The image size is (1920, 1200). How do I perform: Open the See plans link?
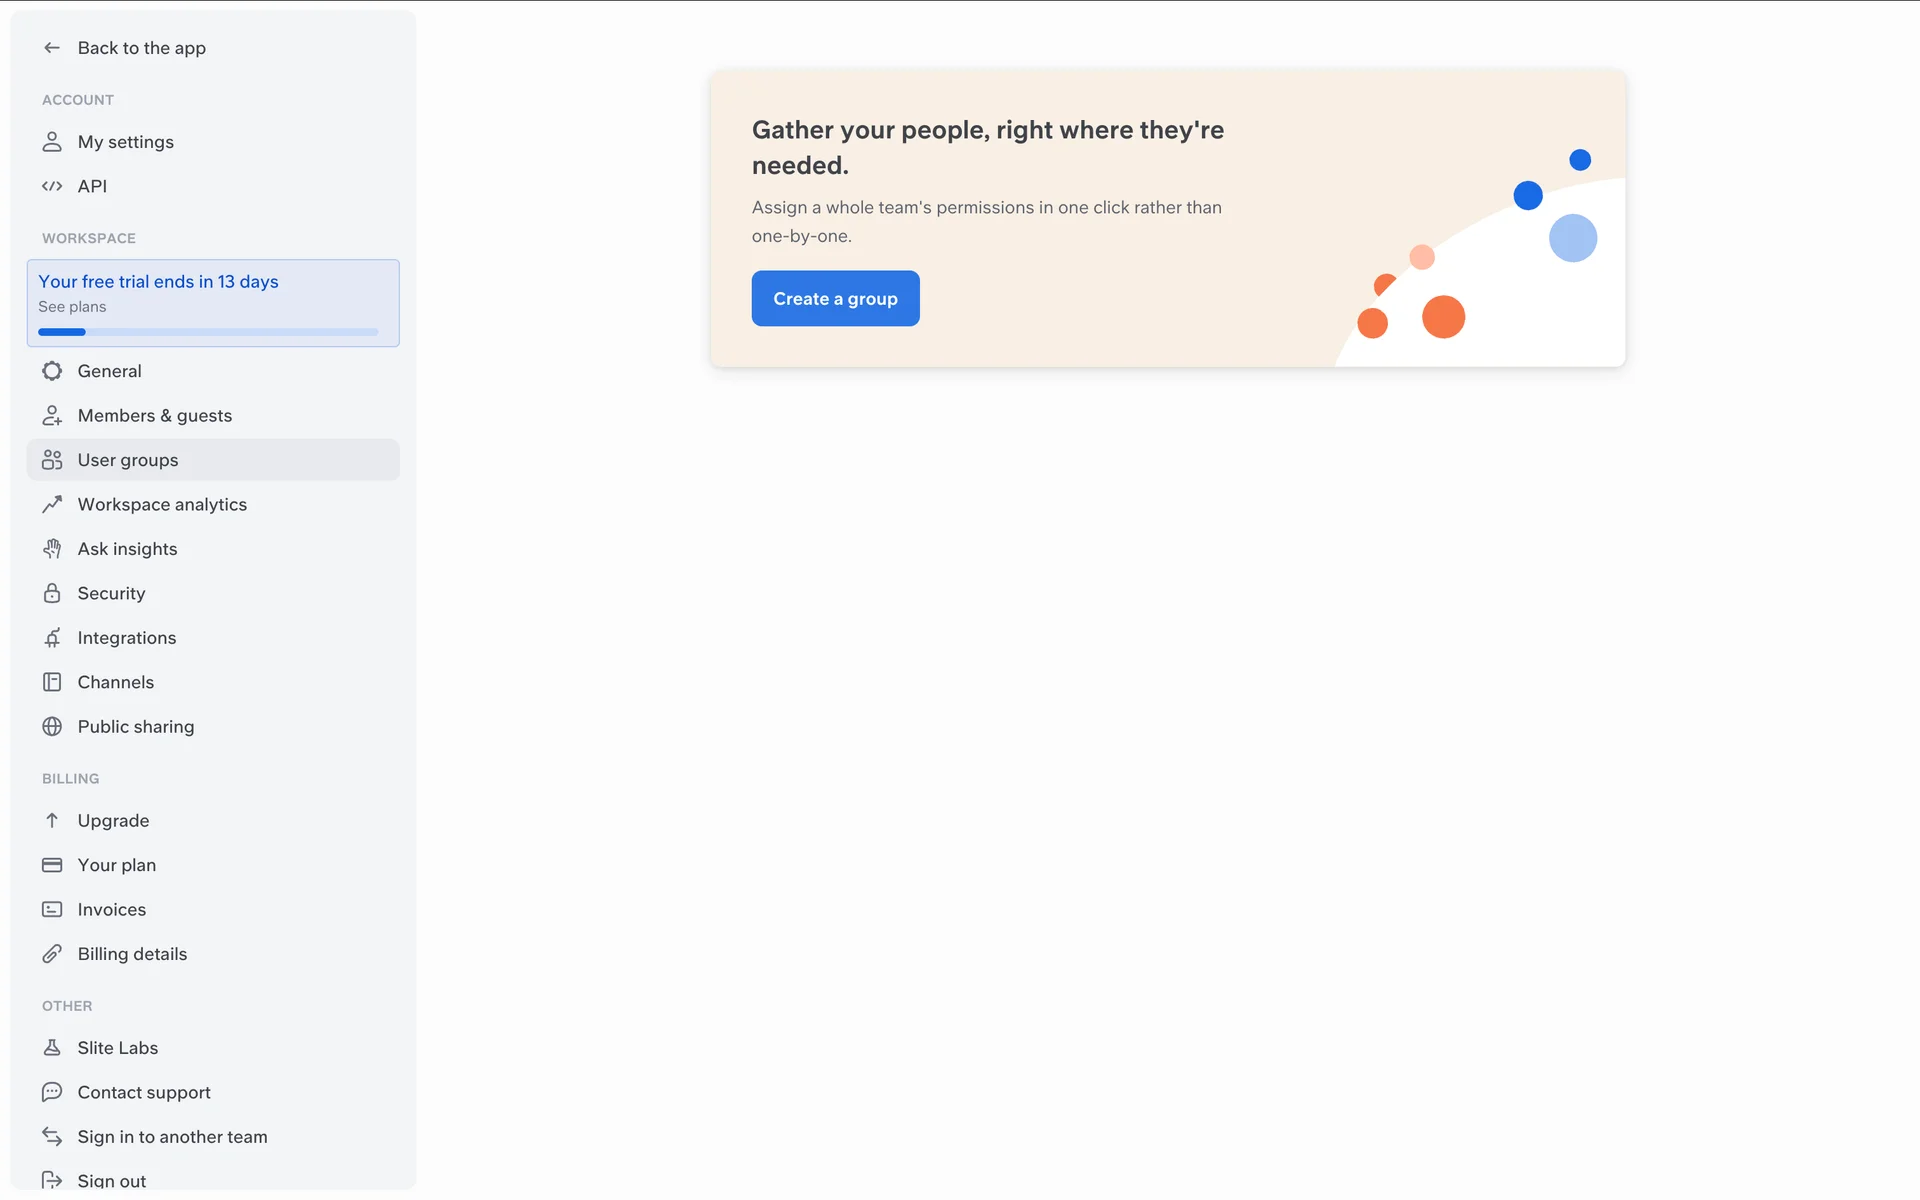point(72,307)
